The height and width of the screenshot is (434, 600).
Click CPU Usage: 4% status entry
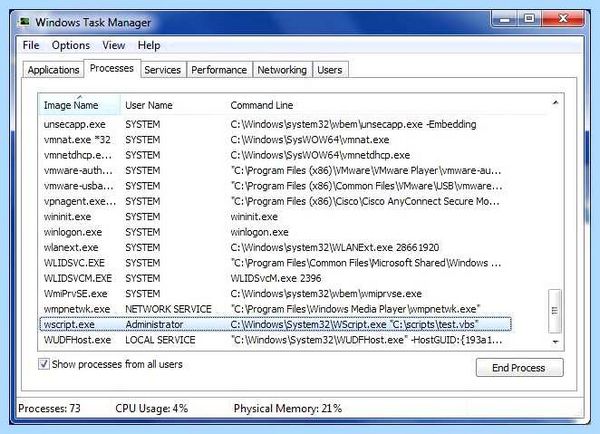click(x=152, y=408)
